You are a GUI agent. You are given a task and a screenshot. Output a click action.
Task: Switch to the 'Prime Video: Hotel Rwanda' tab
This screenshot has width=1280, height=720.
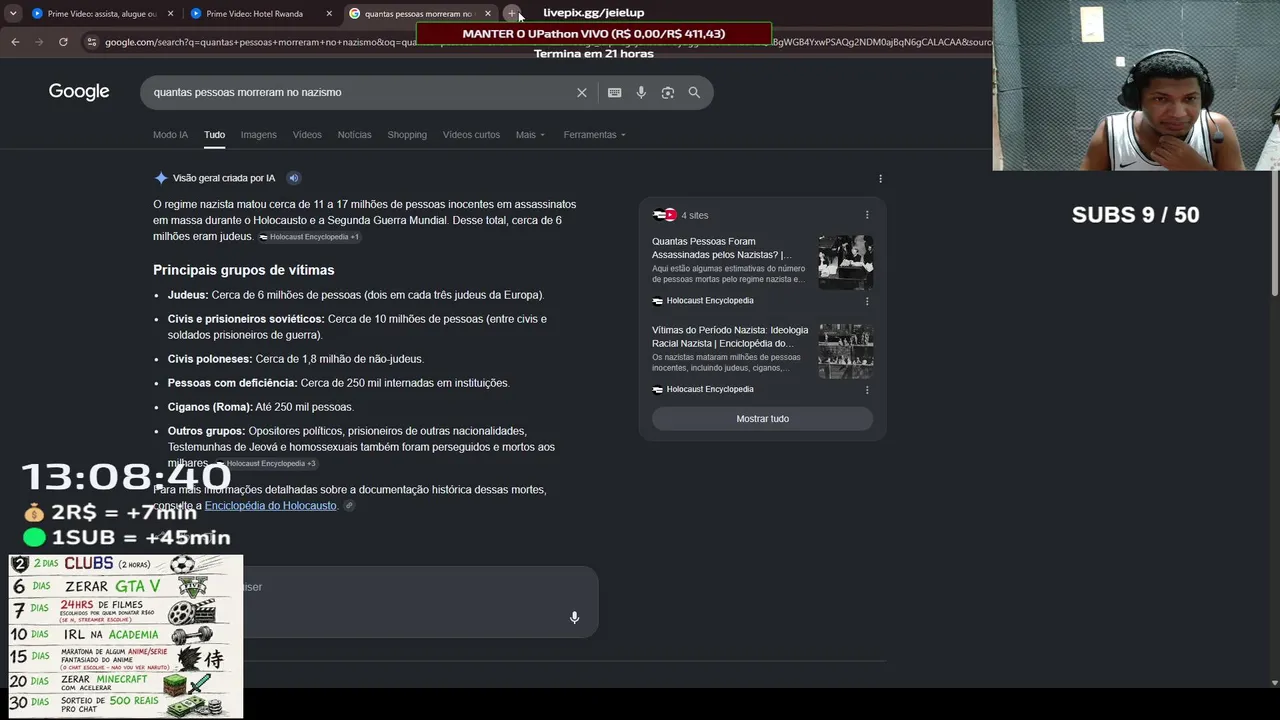(x=262, y=14)
